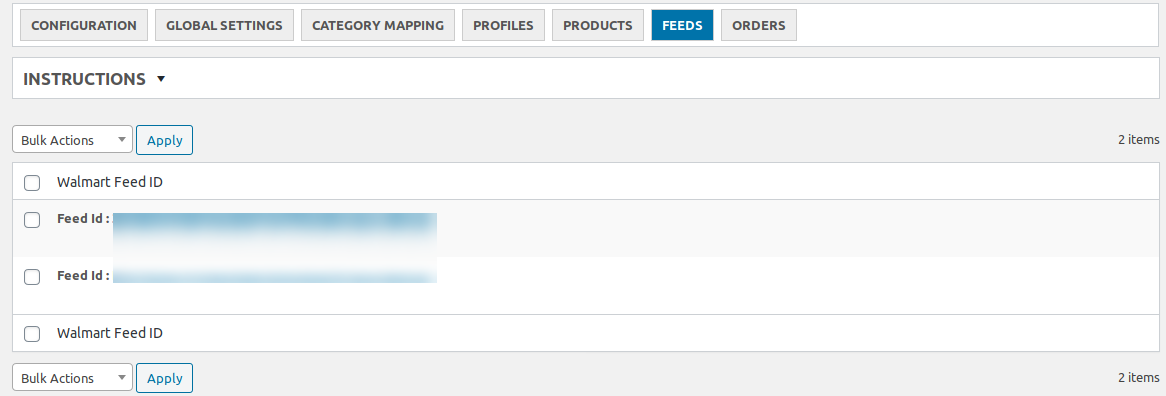The image size is (1166, 396).
Task: Expand the Instructions section arrow
Action: 161,79
